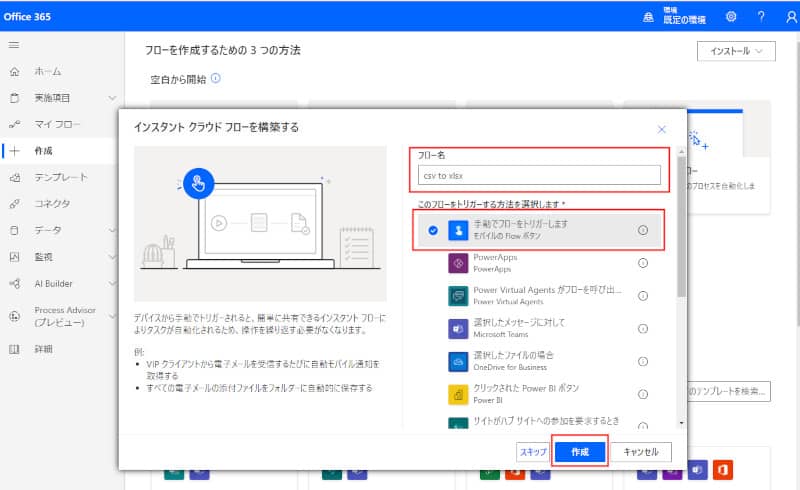800x490 pixels.
Task: Show info for OneDrive for Business trigger
Action: [x=643, y=361]
